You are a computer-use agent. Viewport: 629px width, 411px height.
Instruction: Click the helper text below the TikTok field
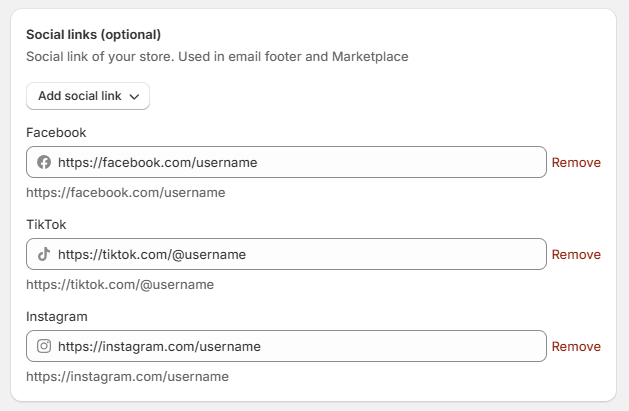pos(120,284)
